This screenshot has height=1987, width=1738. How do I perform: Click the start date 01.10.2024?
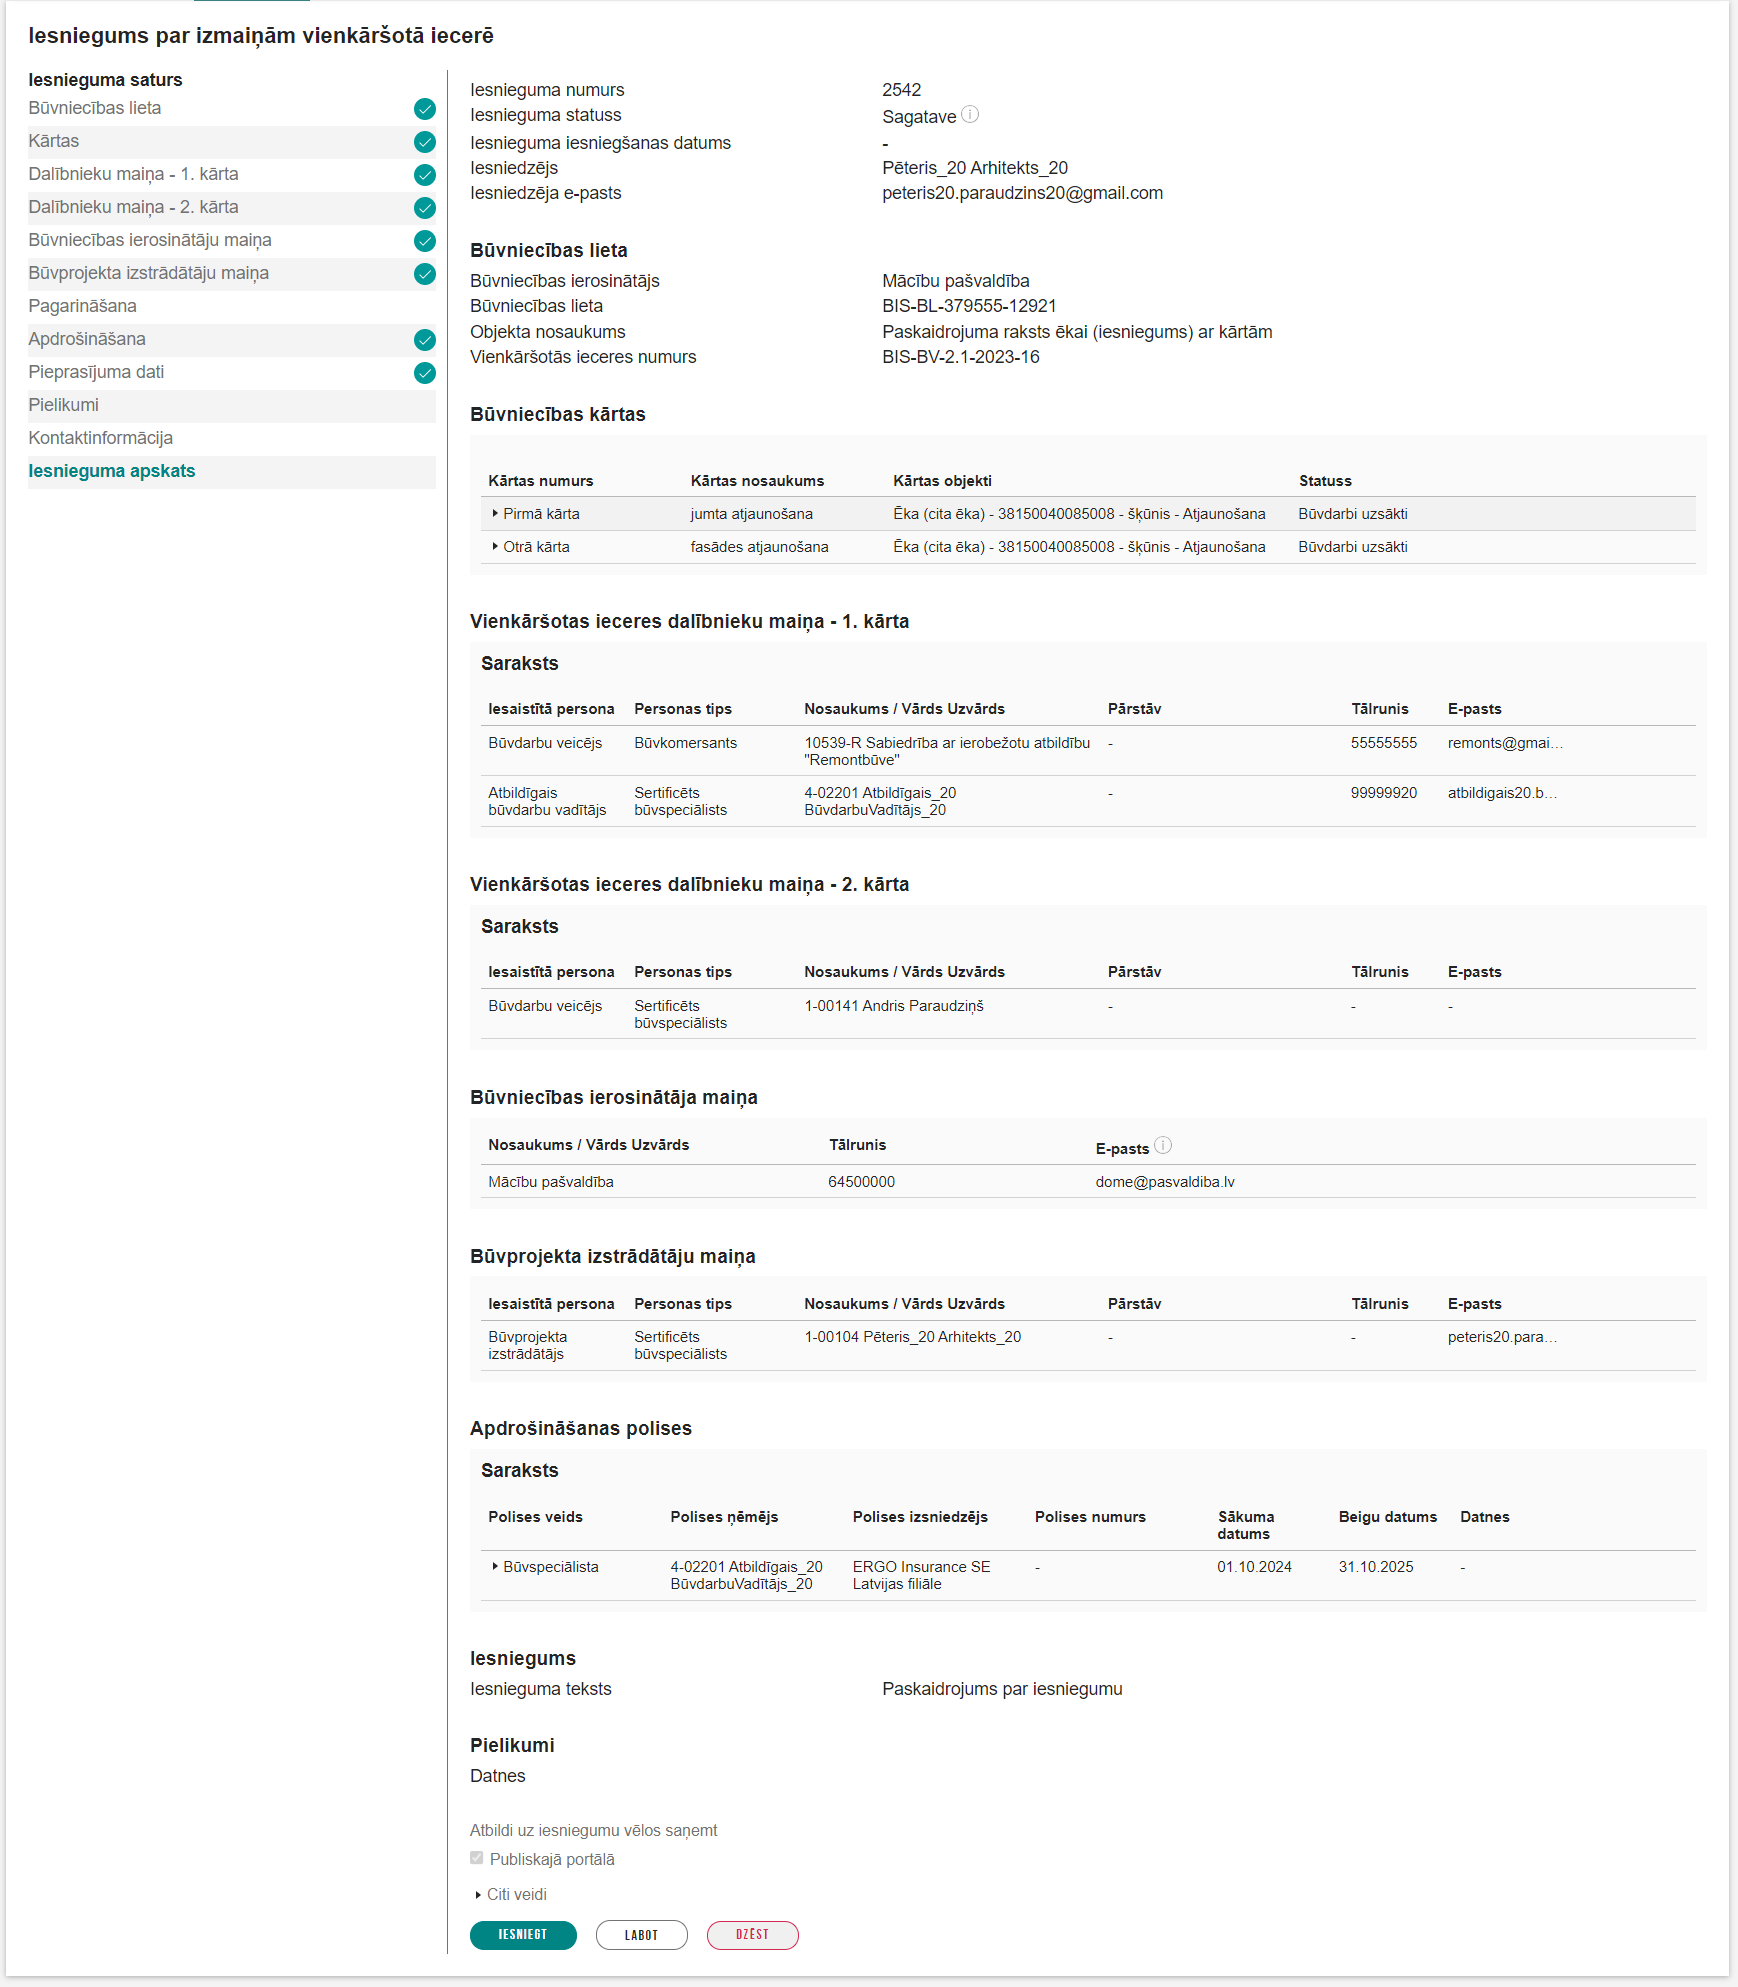coord(1254,1567)
